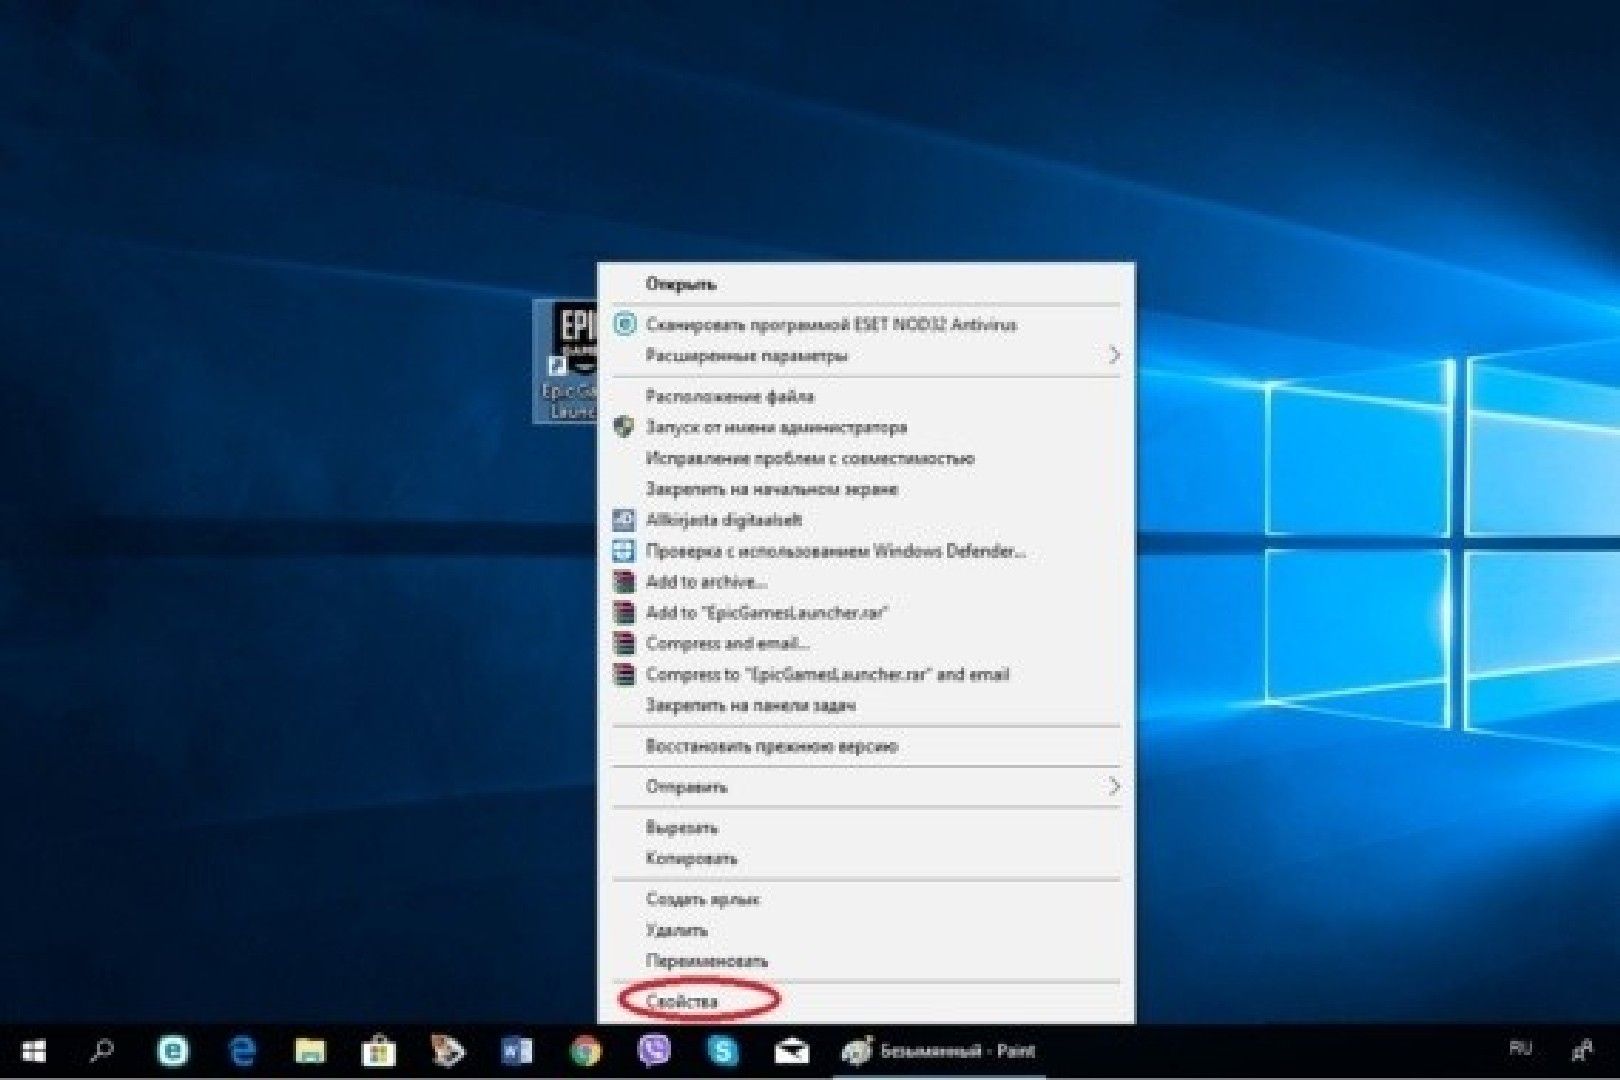Expand arrow next to Отправить
Viewport: 1620px width, 1080px height.
pyautogui.click(x=1114, y=787)
